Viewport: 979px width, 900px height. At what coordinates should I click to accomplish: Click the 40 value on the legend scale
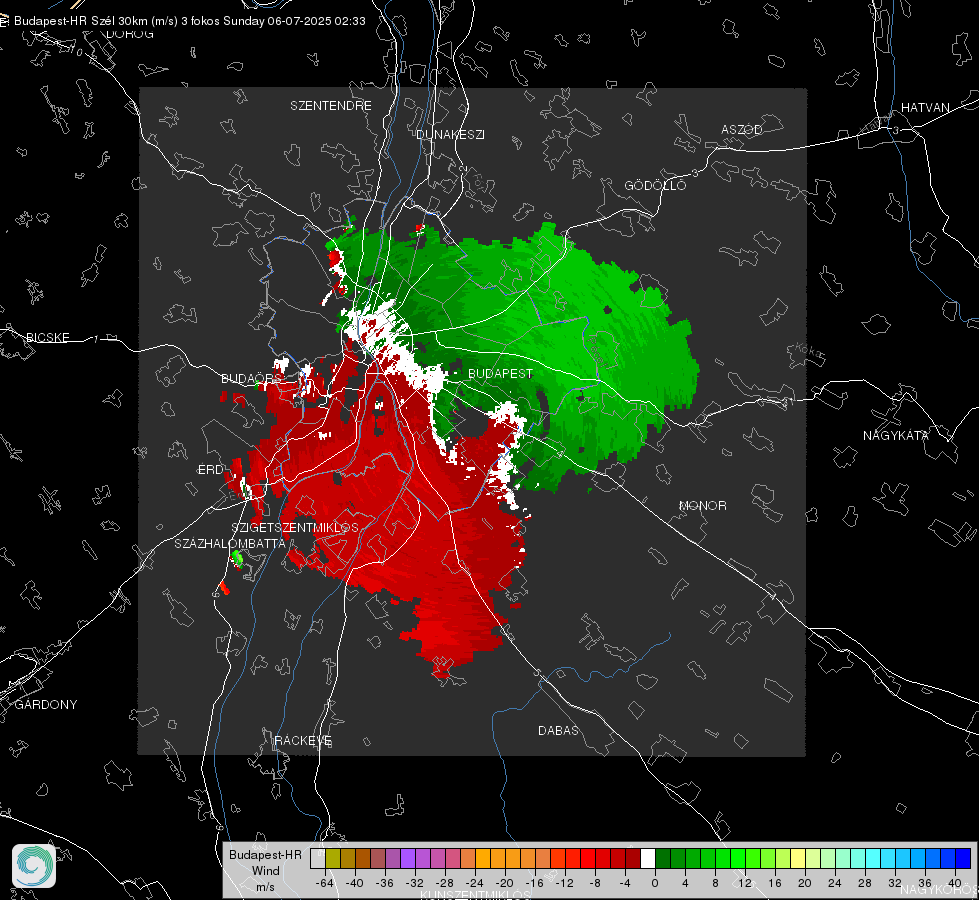coord(955,883)
